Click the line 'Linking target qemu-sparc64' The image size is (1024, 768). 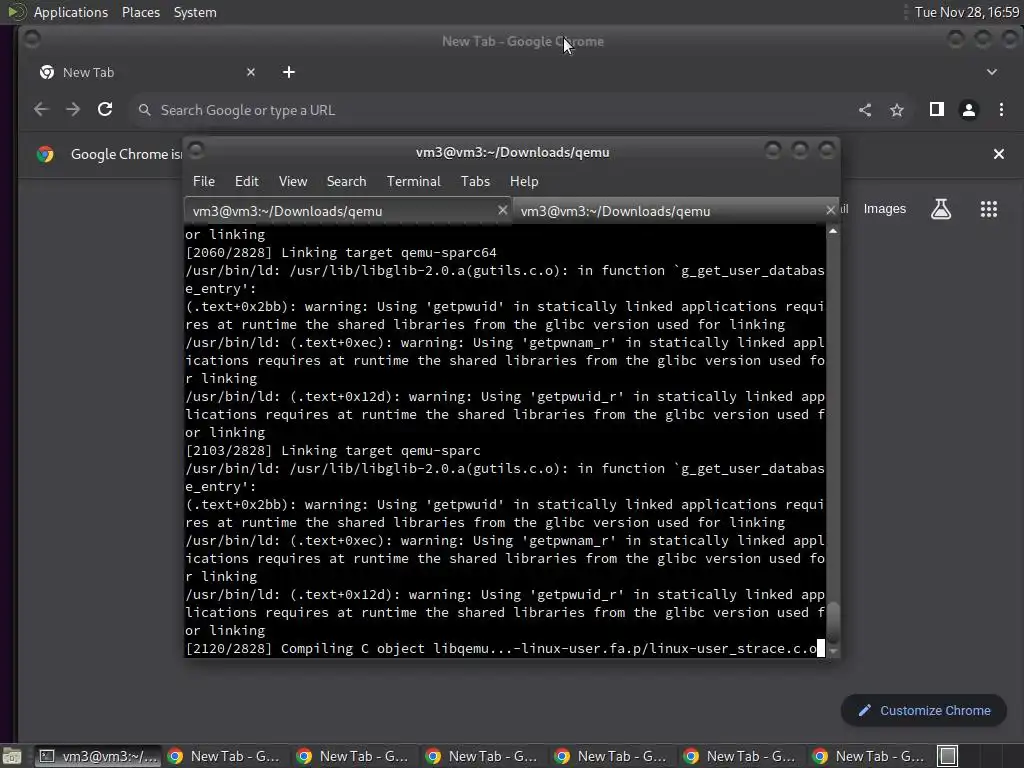[x=389, y=253]
